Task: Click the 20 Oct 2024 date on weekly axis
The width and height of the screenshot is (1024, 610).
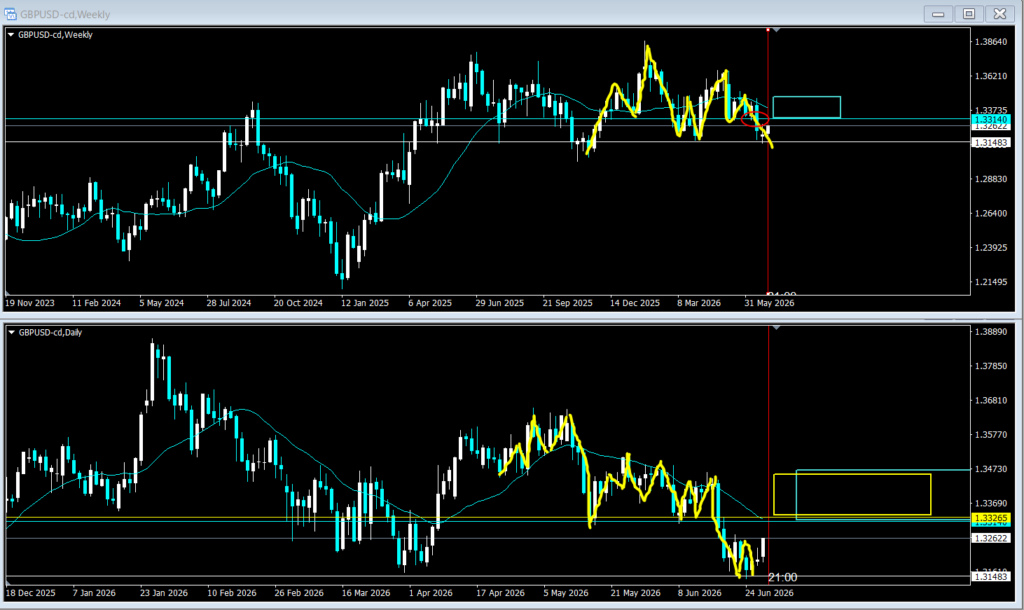Action: [298, 303]
